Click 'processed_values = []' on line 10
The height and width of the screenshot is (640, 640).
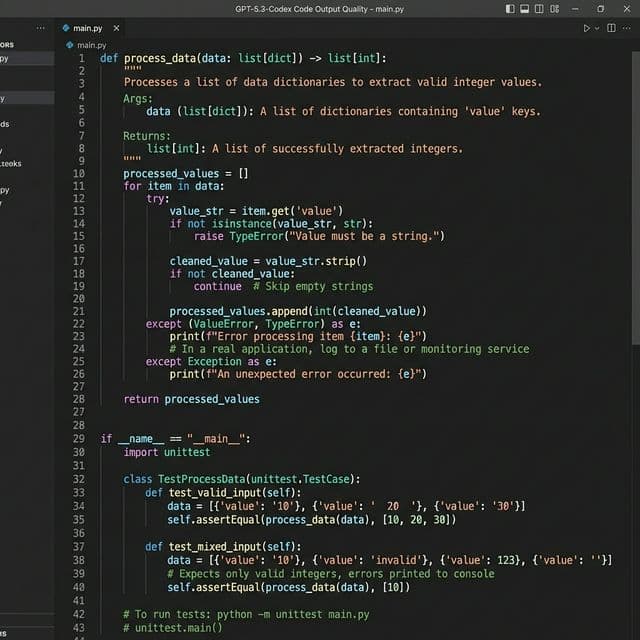pos(186,173)
